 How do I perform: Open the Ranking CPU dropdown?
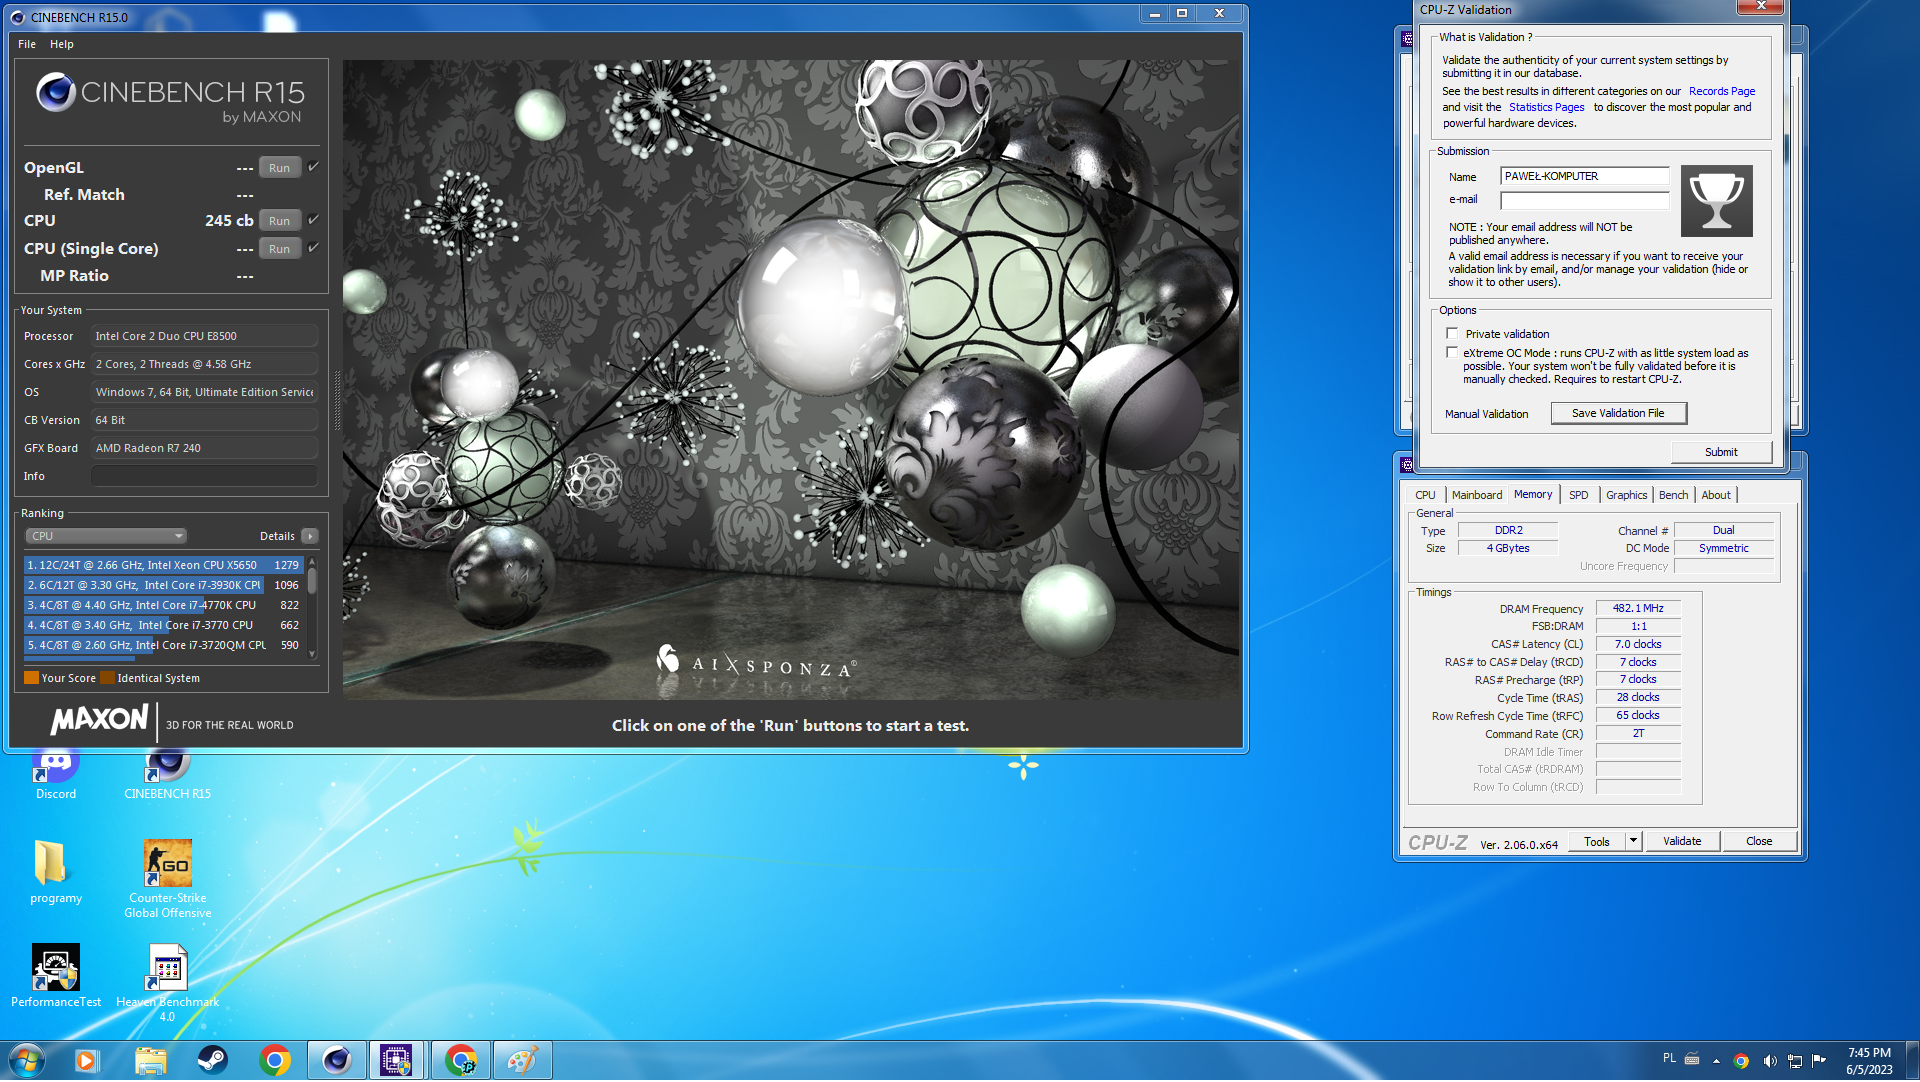coord(106,537)
